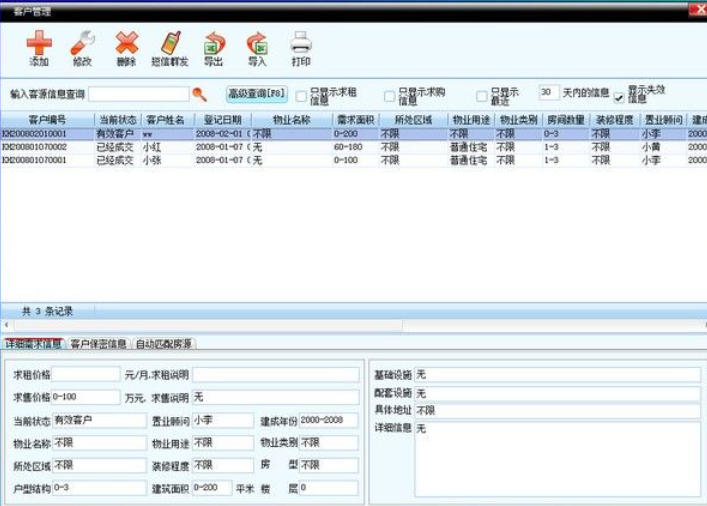Click the 导入 (Import) toolbar icon

[x=257, y=45]
